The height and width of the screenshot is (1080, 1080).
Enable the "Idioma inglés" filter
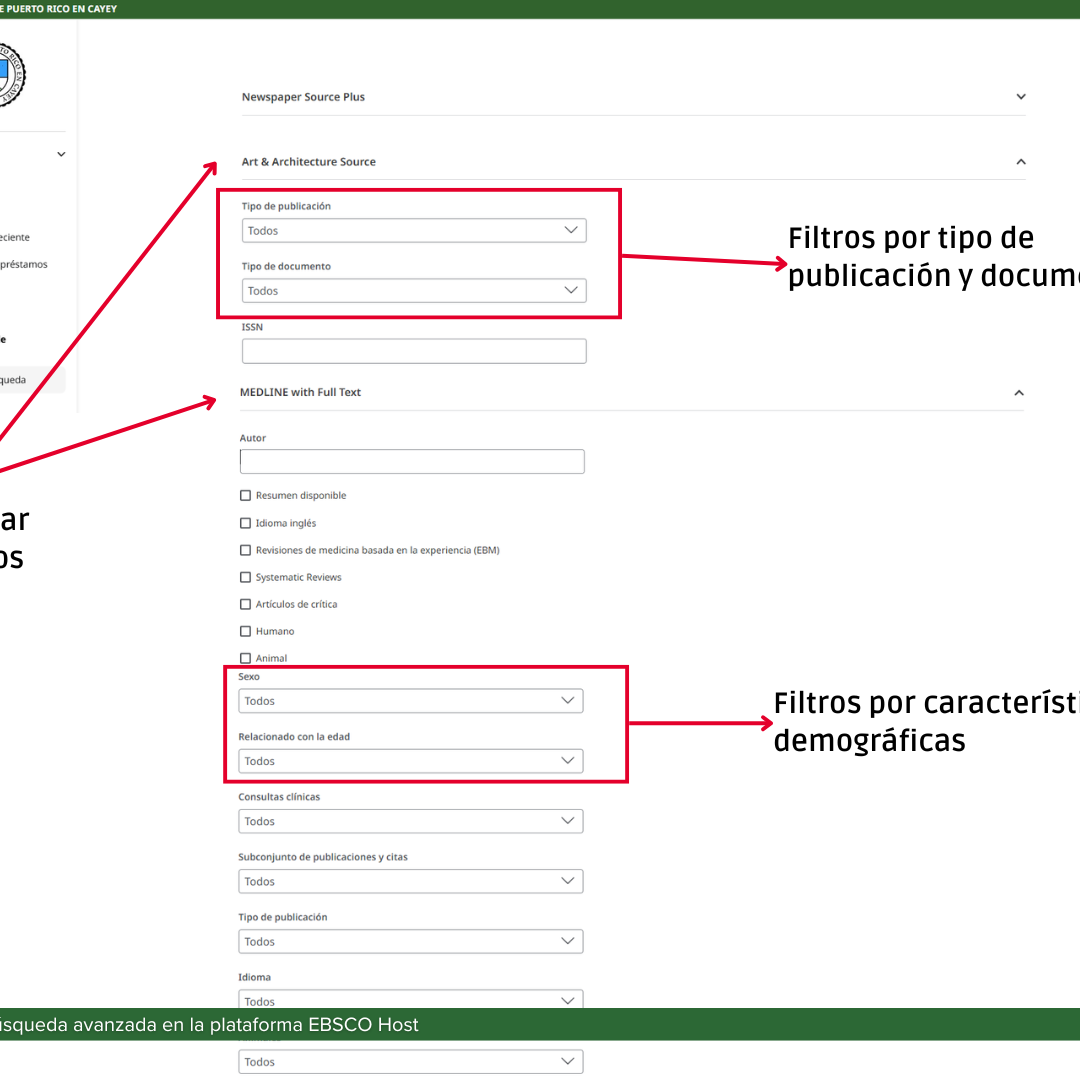point(245,522)
